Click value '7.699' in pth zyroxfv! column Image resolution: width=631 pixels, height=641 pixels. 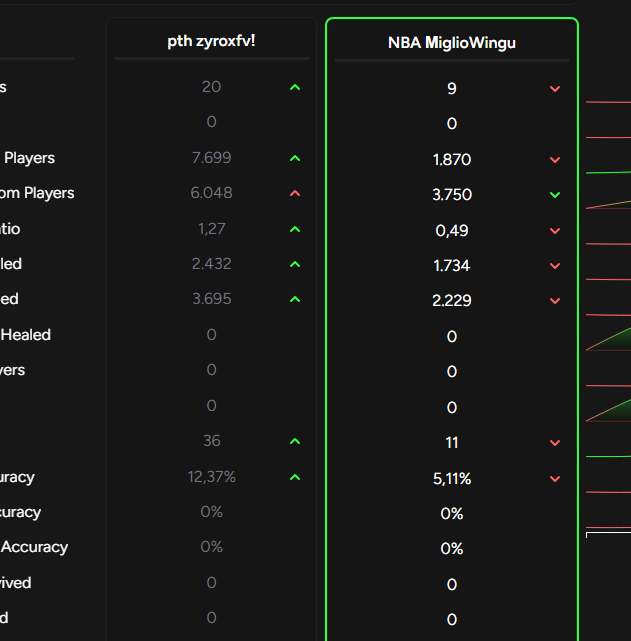(x=211, y=158)
